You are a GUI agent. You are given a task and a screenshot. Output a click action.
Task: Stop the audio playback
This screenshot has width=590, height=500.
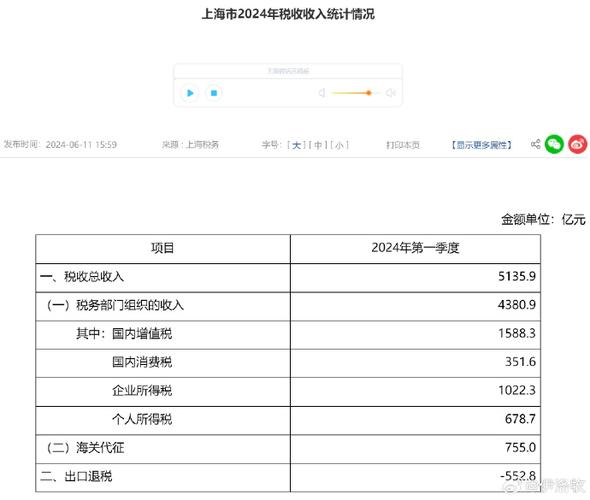pyautogui.click(x=214, y=93)
